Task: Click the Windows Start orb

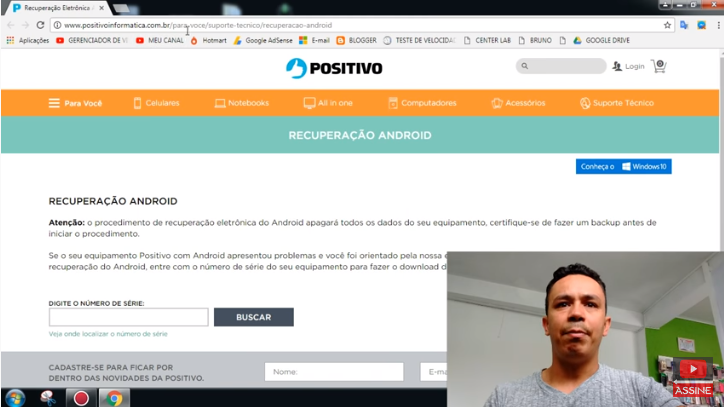Action: pyautogui.click(x=15, y=398)
